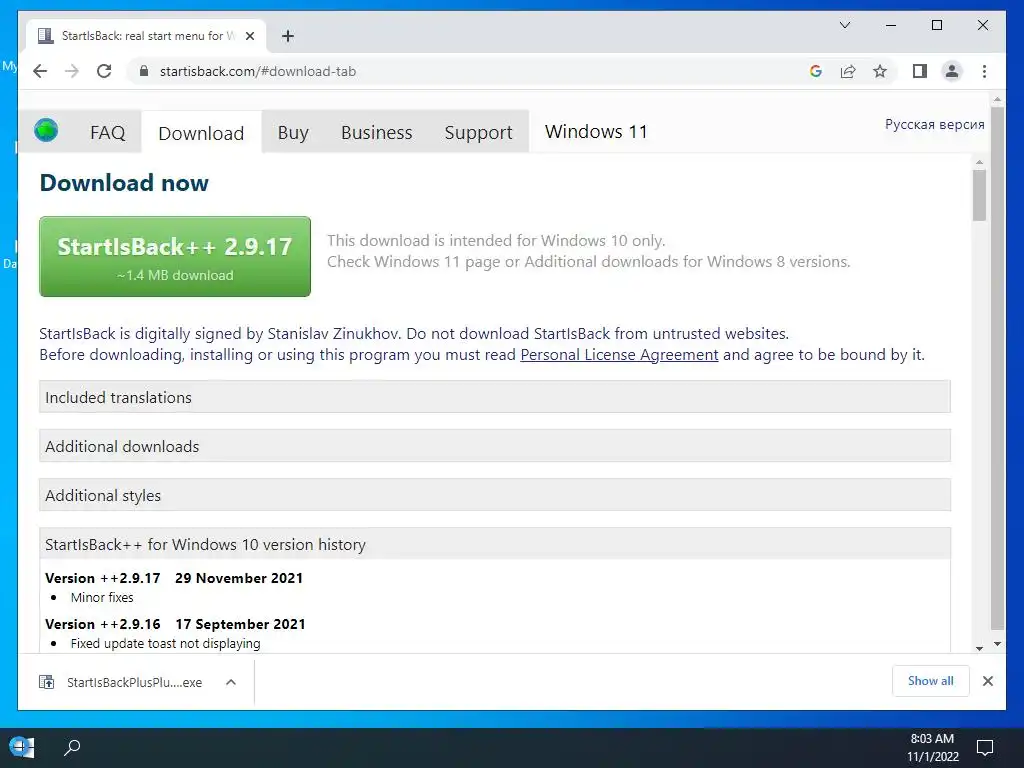The height and width of the screenshot is (768, 1024).
Task: Click the Download now heading
Action: pyautogui.click(x=124, y=183)
